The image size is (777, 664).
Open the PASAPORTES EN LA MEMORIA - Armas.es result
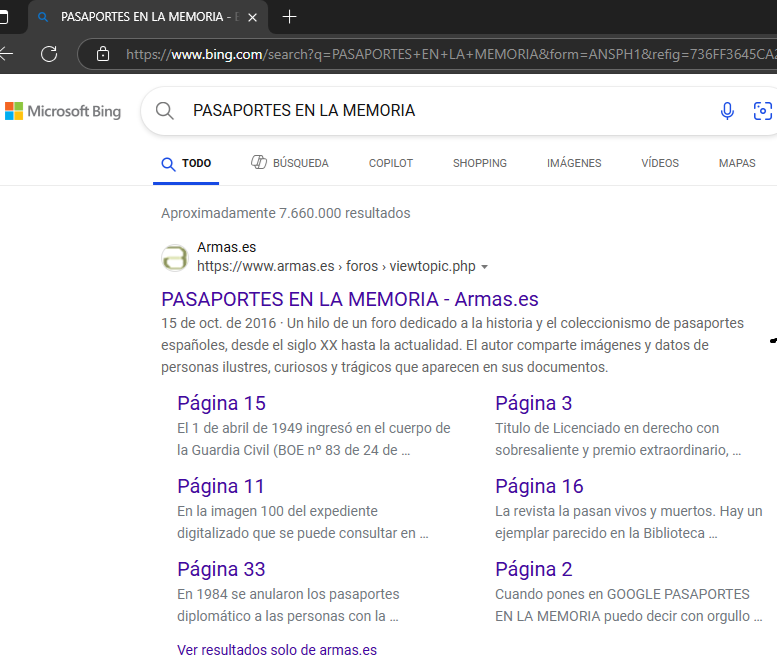tap(349, 299)
